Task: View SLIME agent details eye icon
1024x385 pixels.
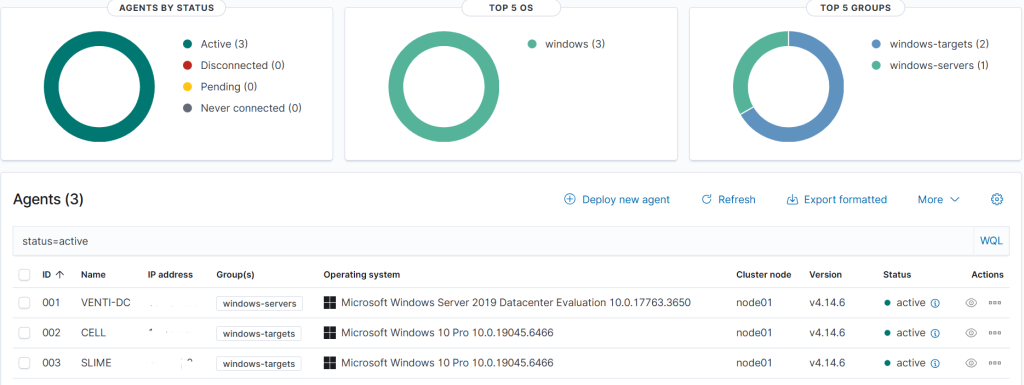Action: [971, 363]
